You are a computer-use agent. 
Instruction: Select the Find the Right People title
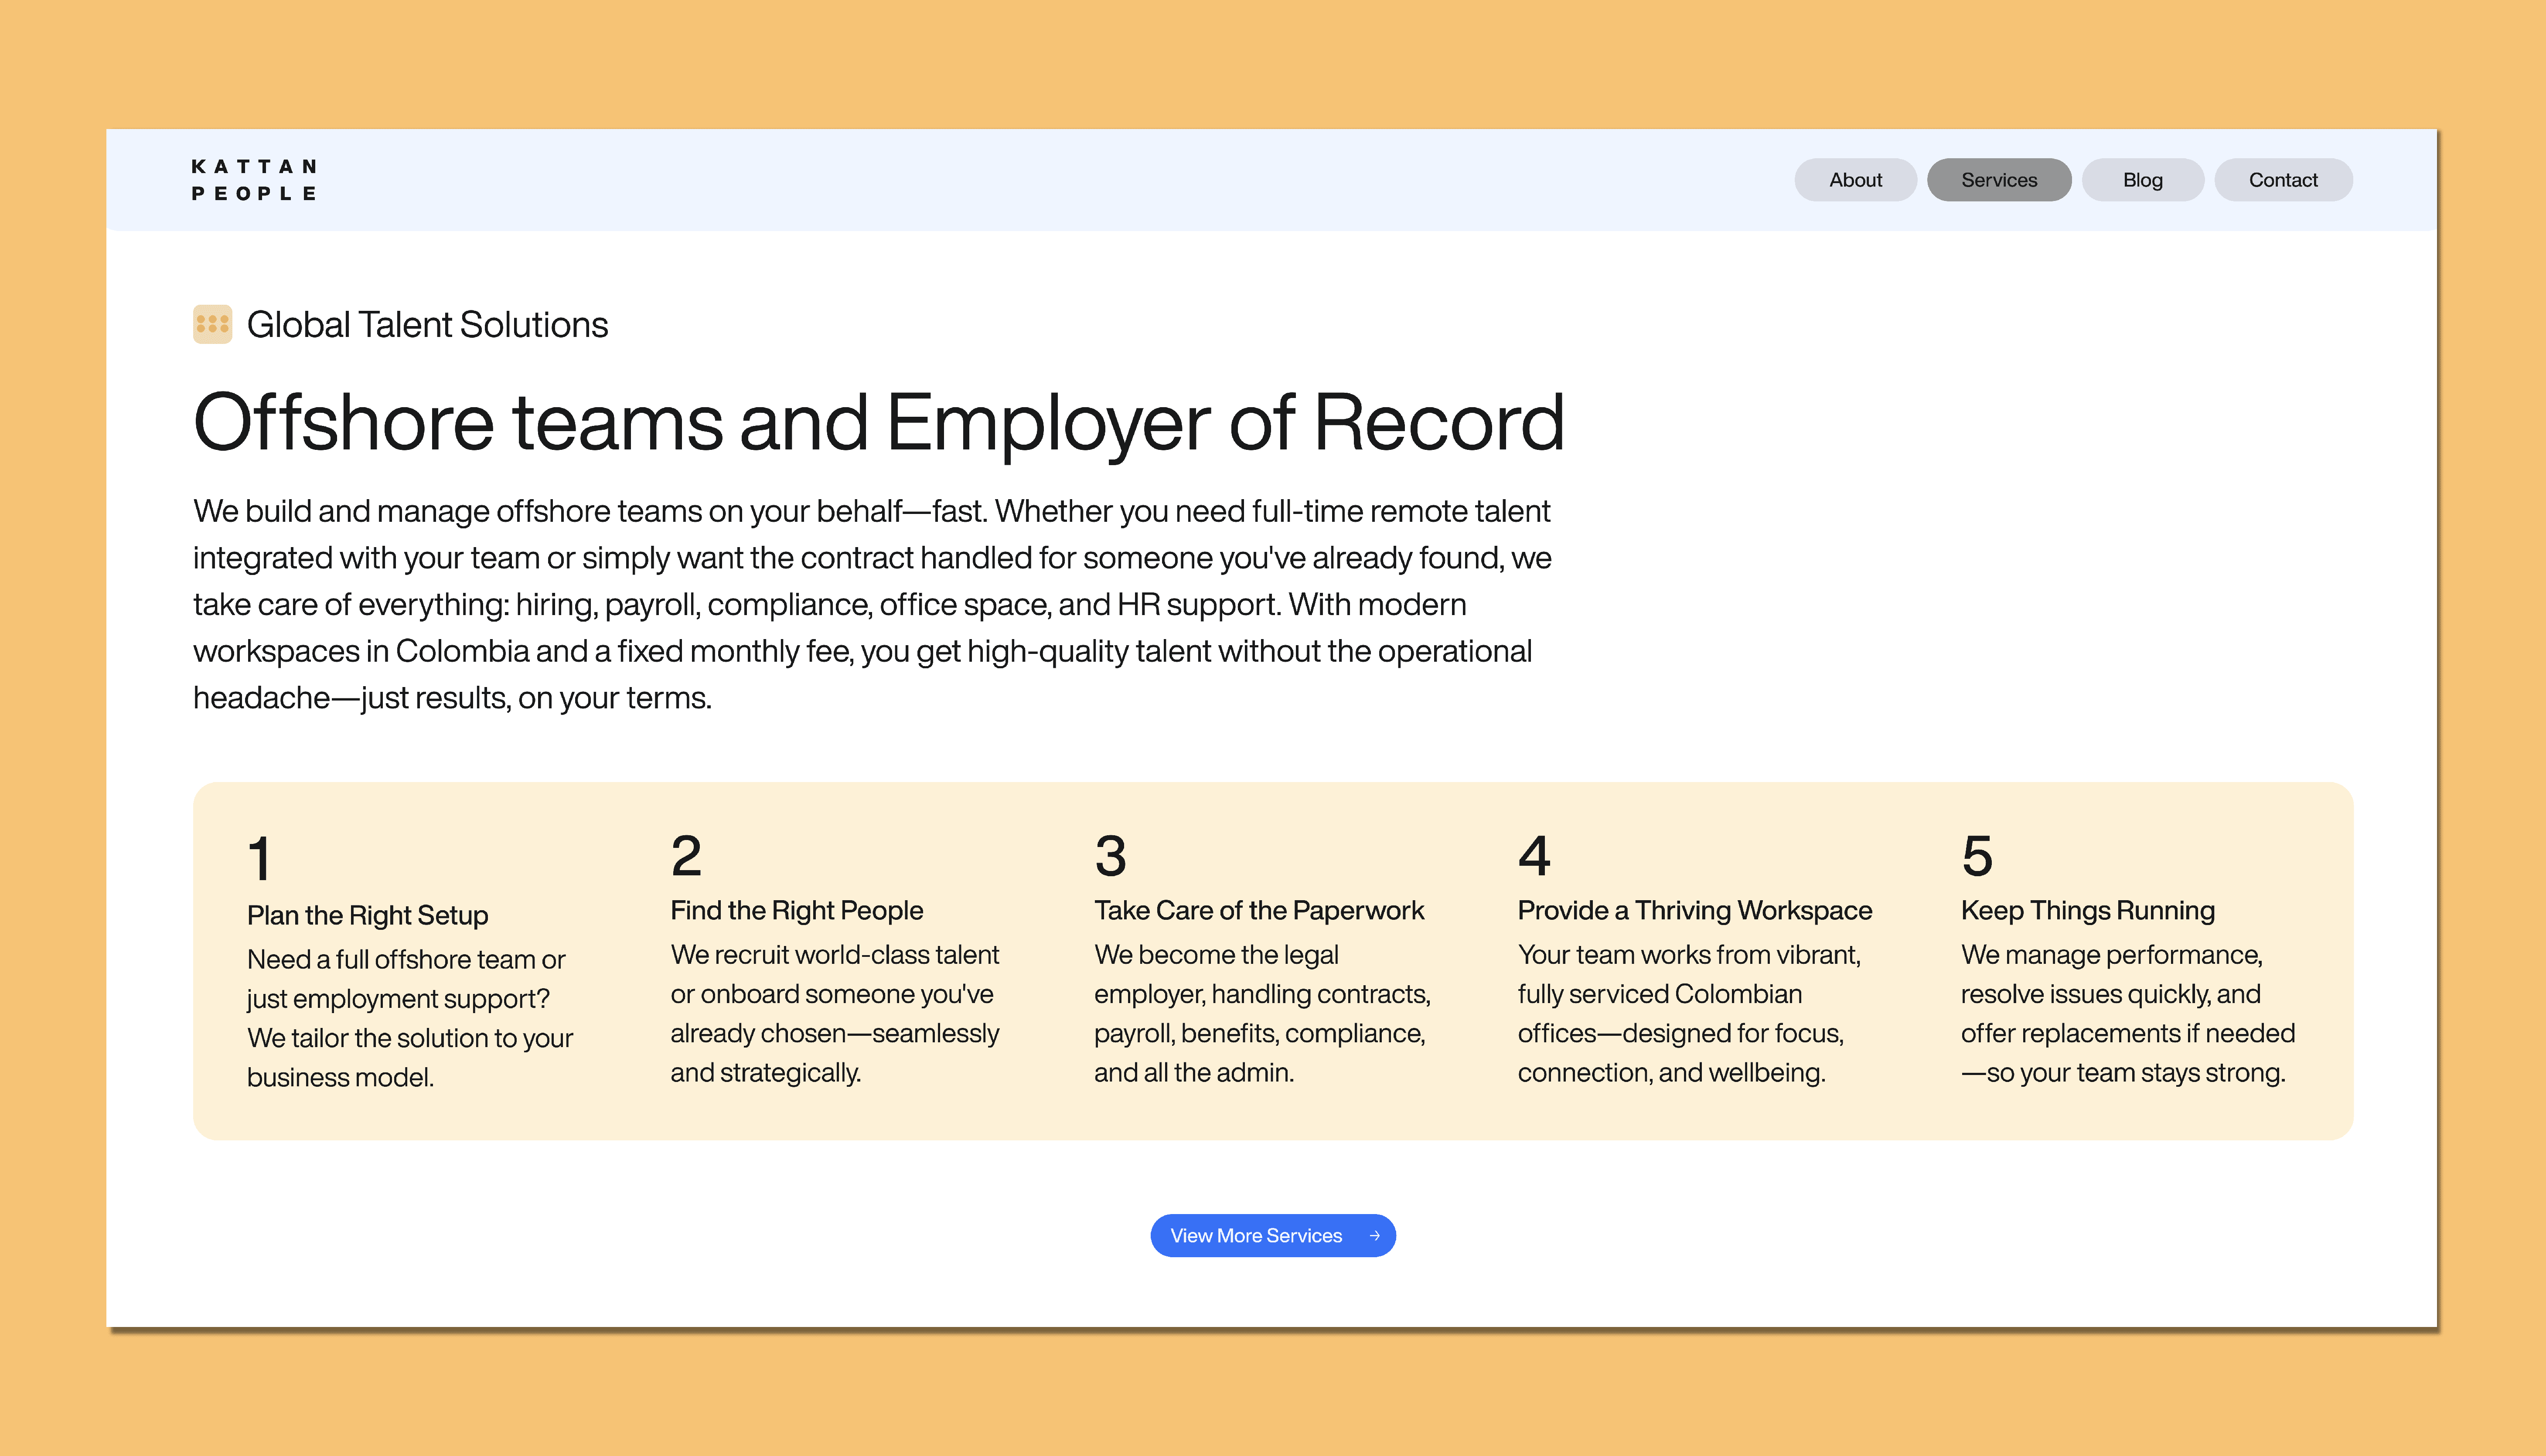[x=796, y=910]
